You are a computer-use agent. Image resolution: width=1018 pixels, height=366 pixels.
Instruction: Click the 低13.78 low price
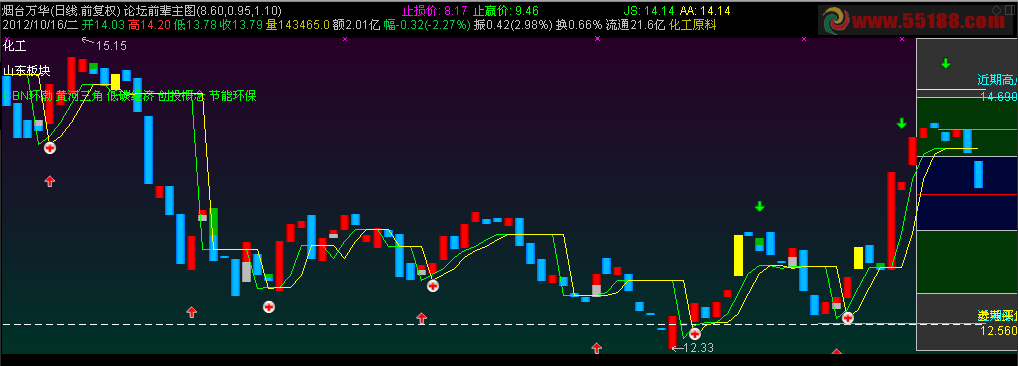pyautogui.click(x=195, y=25)
